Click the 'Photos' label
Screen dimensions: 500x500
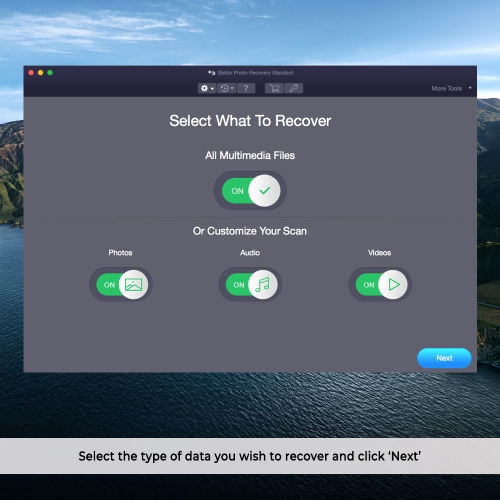click(x=120, y=253)
